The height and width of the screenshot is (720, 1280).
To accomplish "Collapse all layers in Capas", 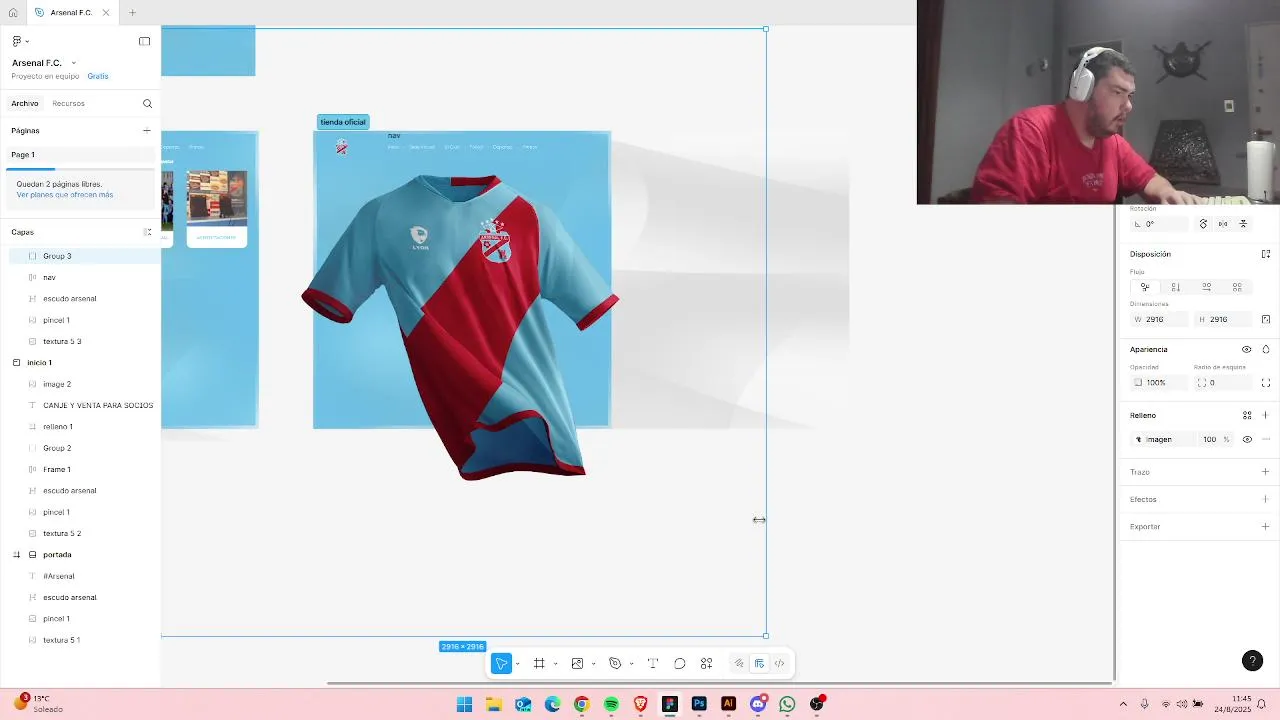I will tap(147, 232).
